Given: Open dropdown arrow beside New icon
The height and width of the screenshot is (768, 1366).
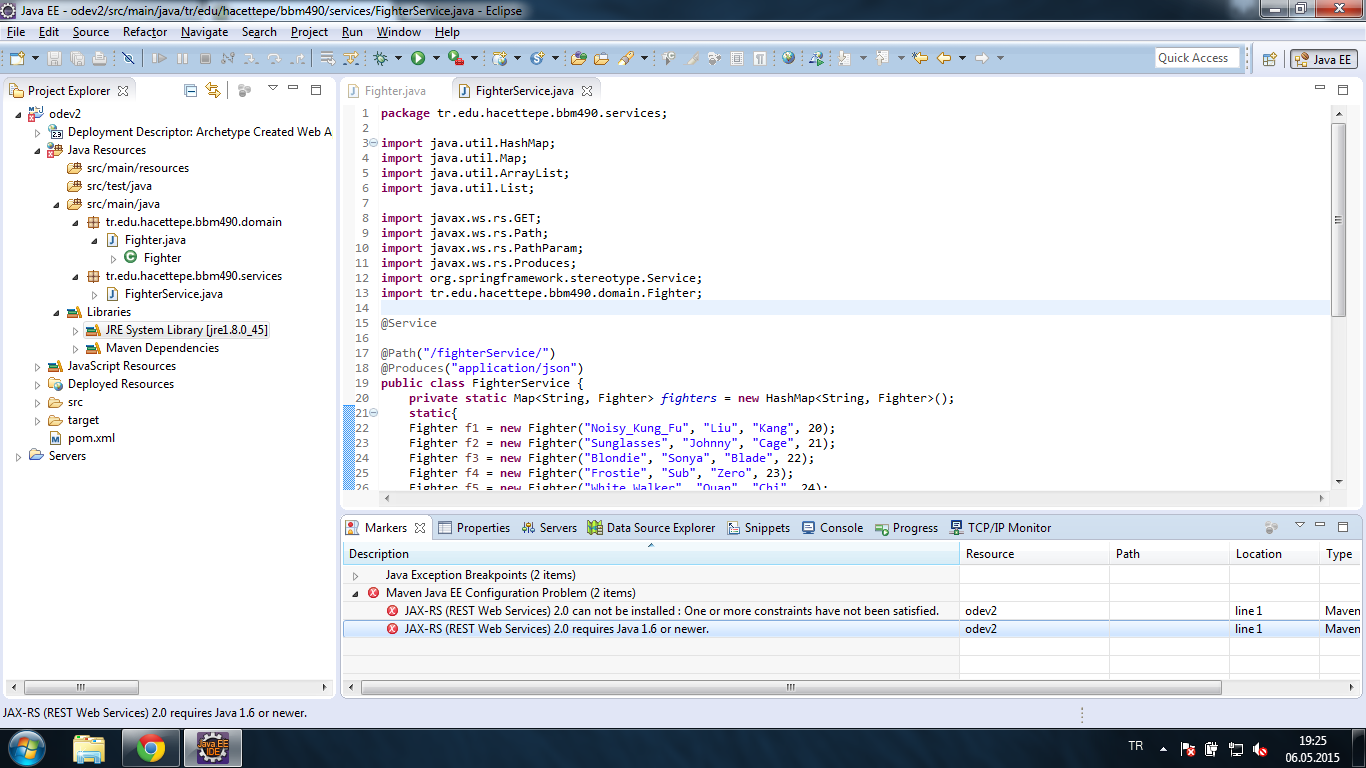Looking at the screenshot, I should point(35,58).
